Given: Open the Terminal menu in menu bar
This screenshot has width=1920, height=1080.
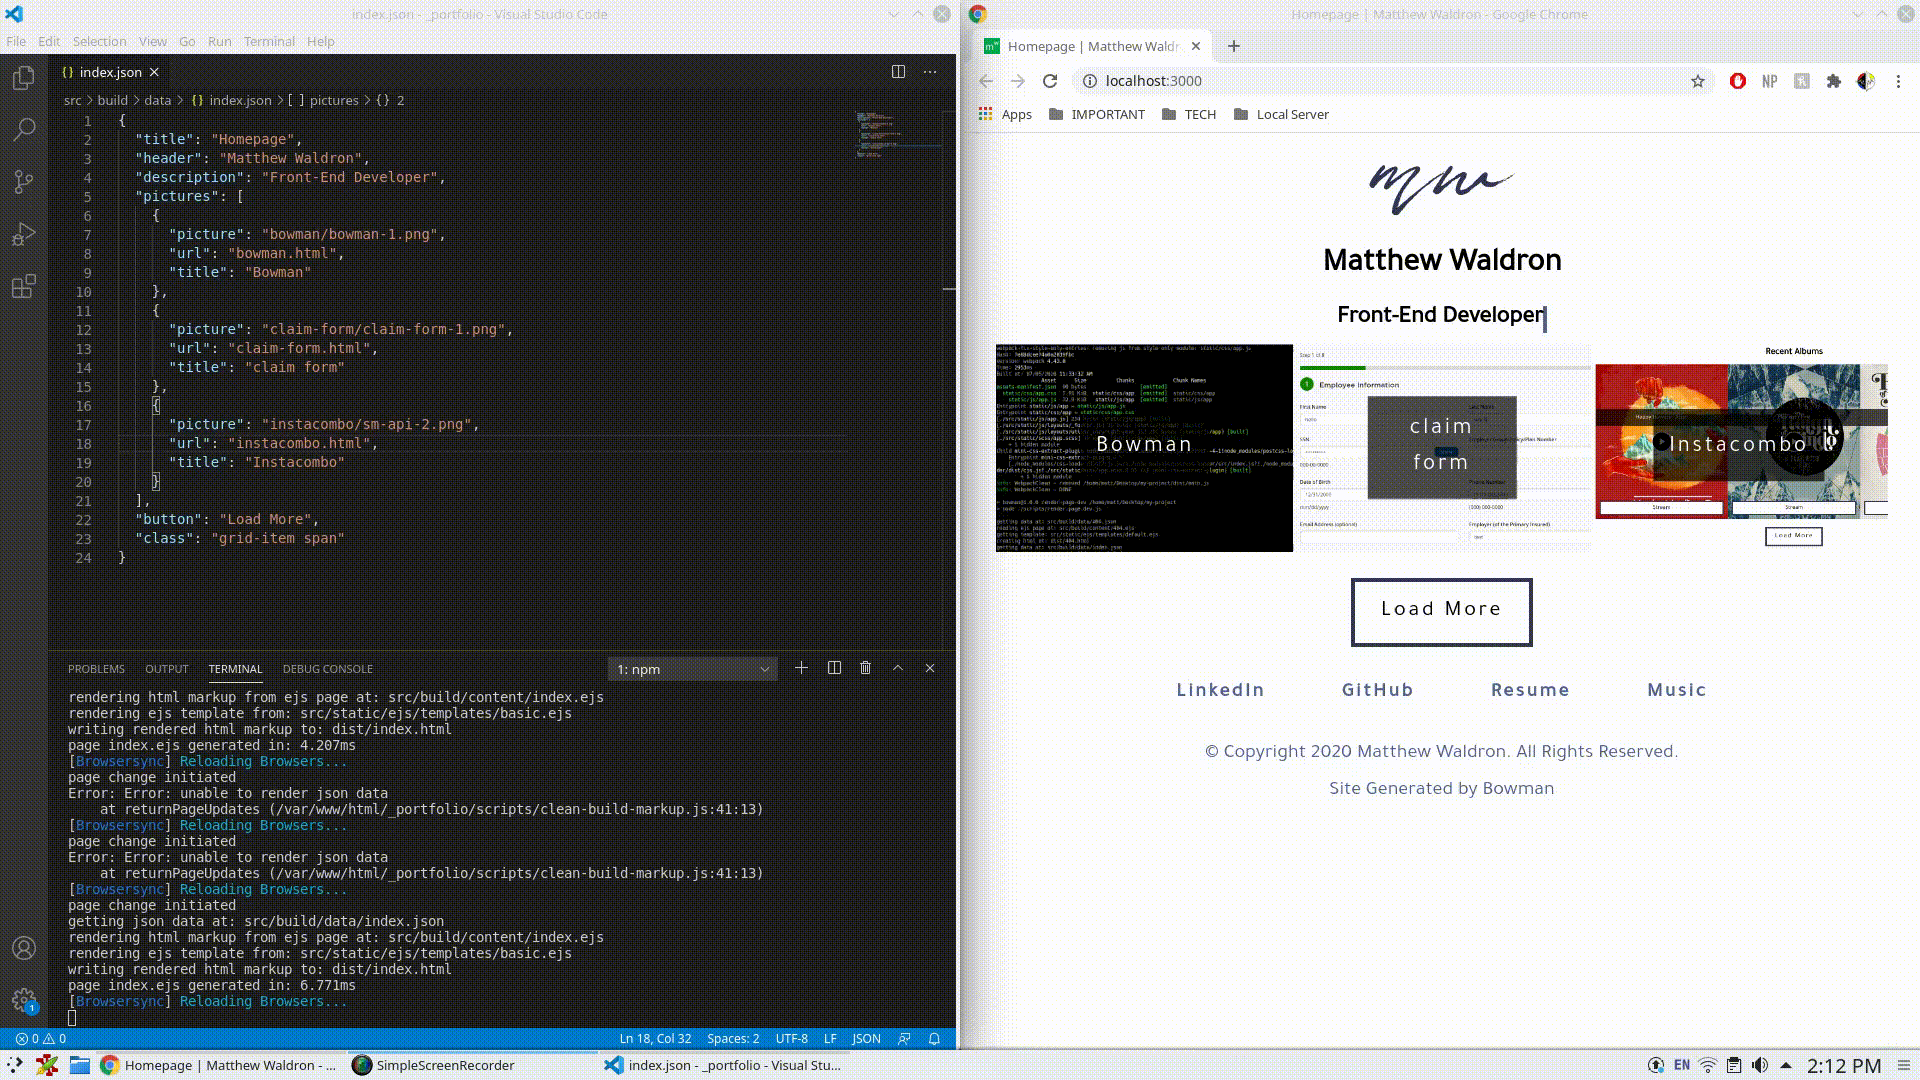Looking at the screenshot, I should [x=269, y=41].
